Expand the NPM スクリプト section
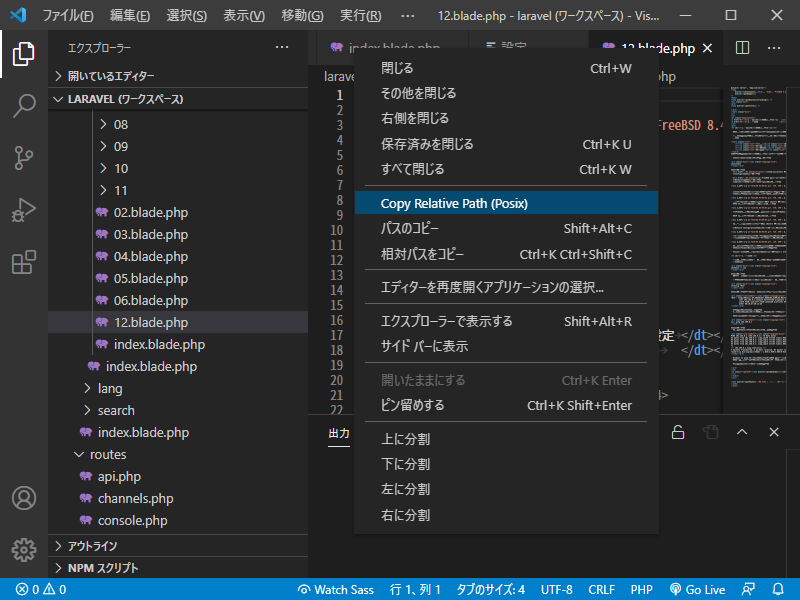Screen dimensions: 800x600 102,568
